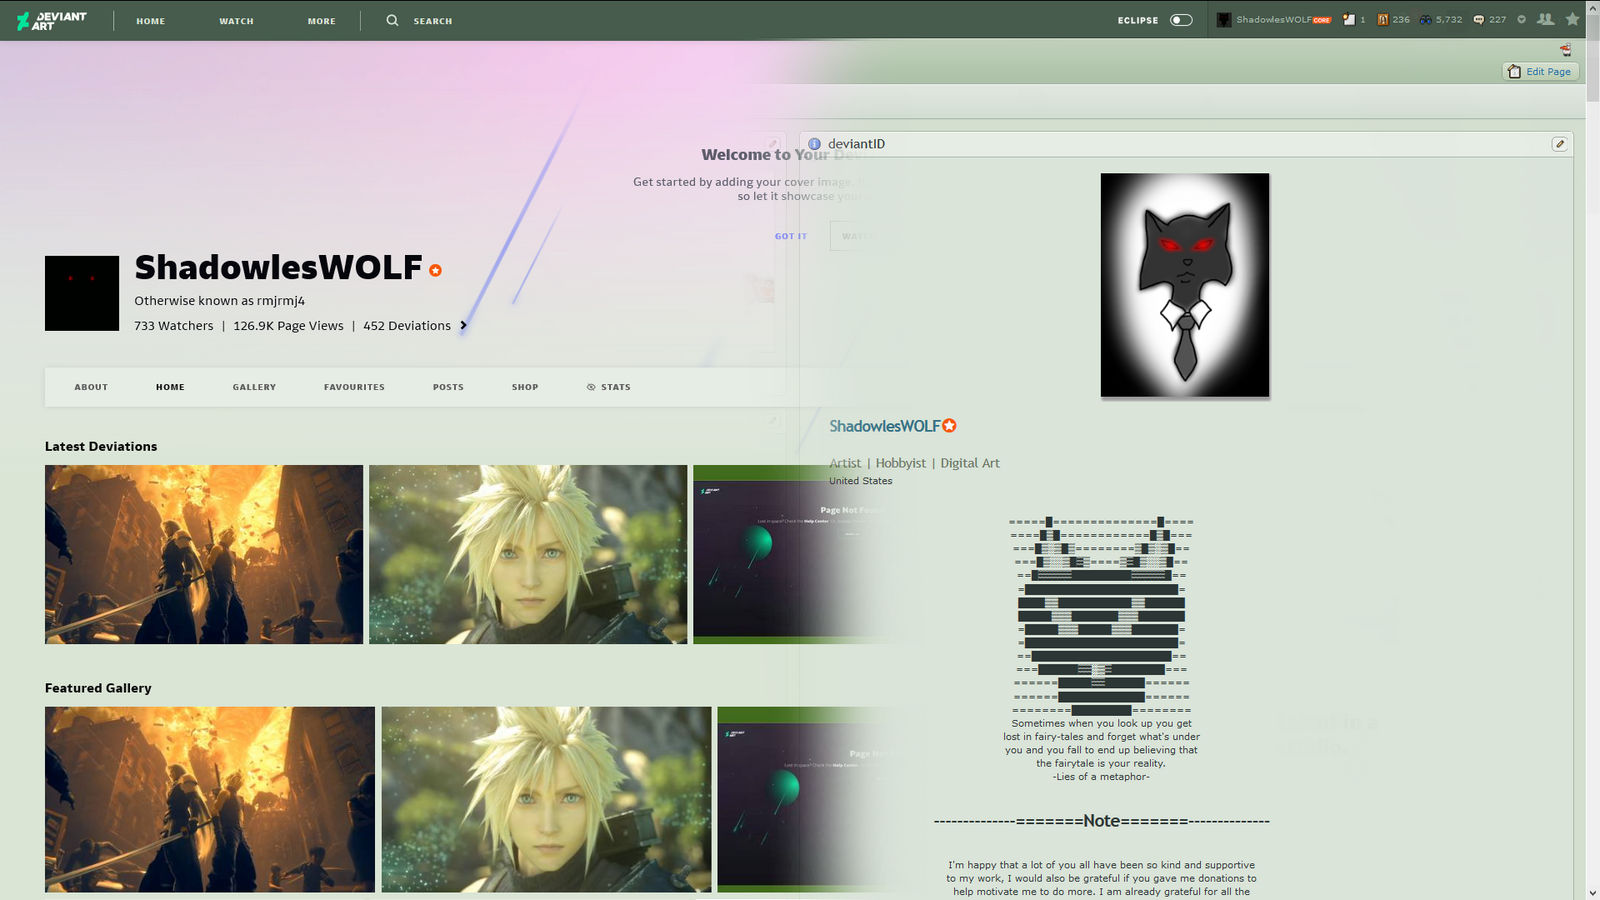Switch to the ABOUT profile tab
The image size is (1600, 900).
coord(91,387)
